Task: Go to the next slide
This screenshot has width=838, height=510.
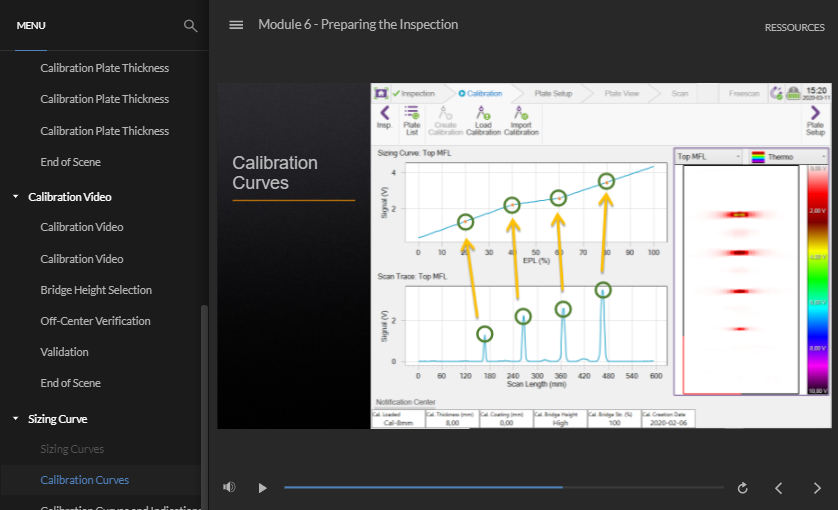Action: click(x=817, y=488)
